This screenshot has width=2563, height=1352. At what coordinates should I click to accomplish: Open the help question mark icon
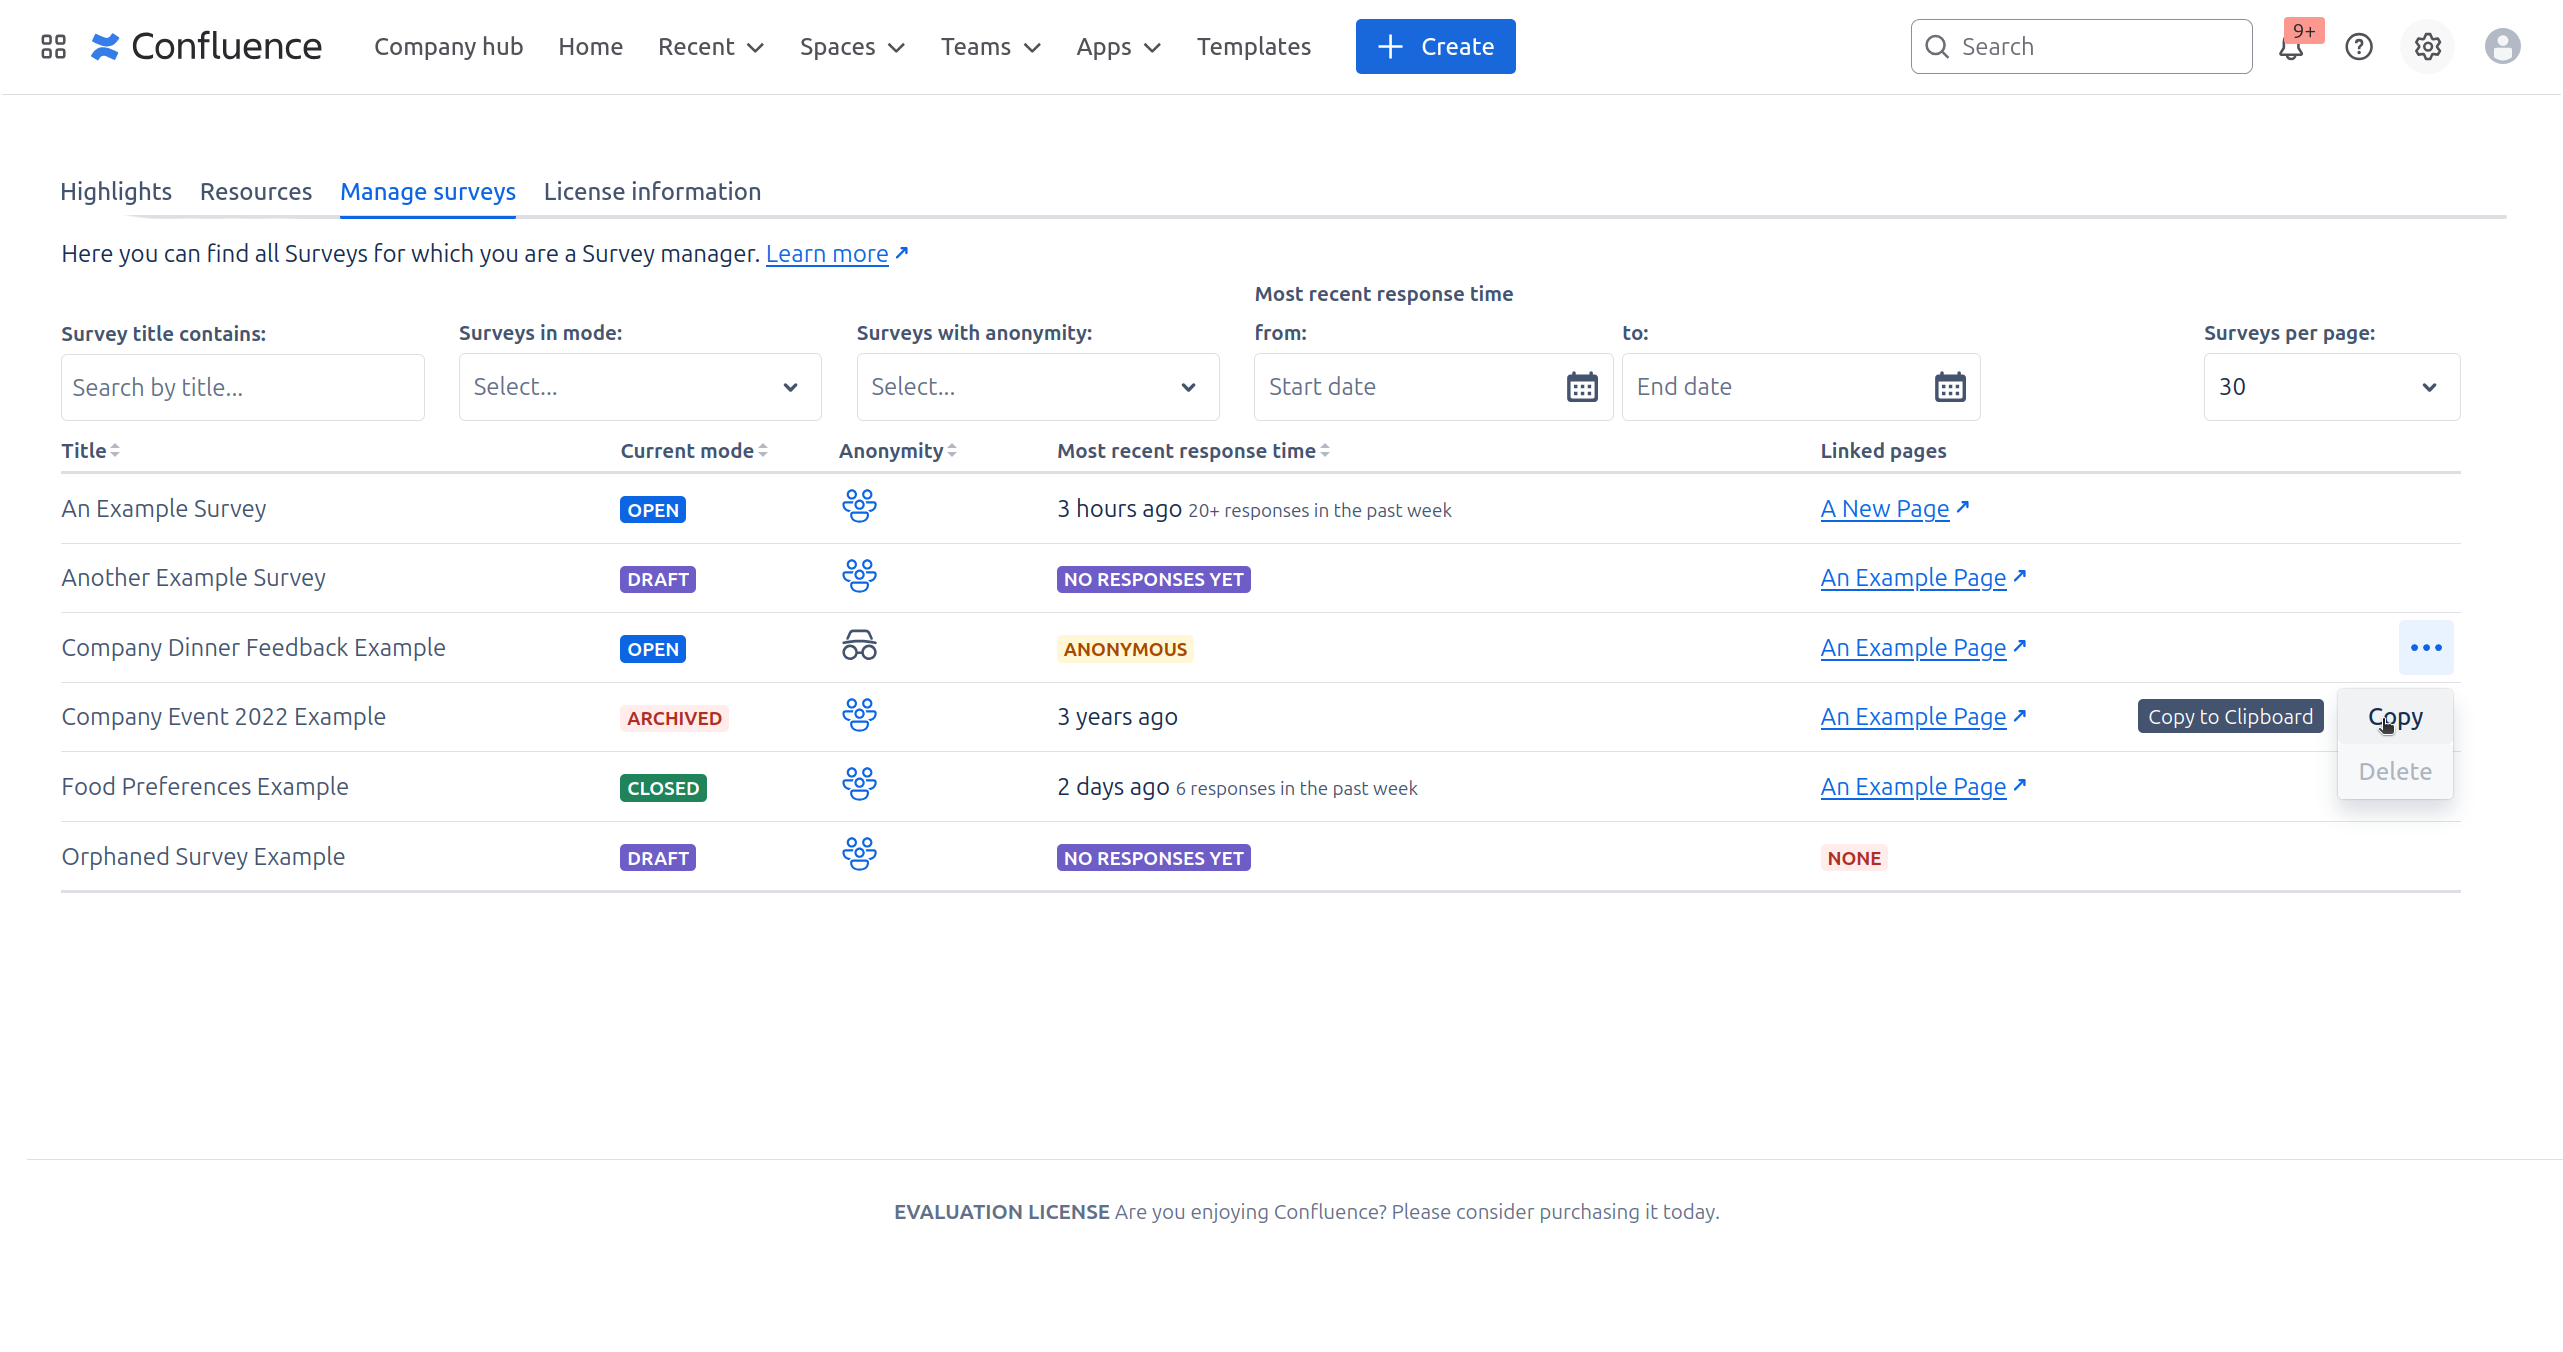pos(2359,47)
